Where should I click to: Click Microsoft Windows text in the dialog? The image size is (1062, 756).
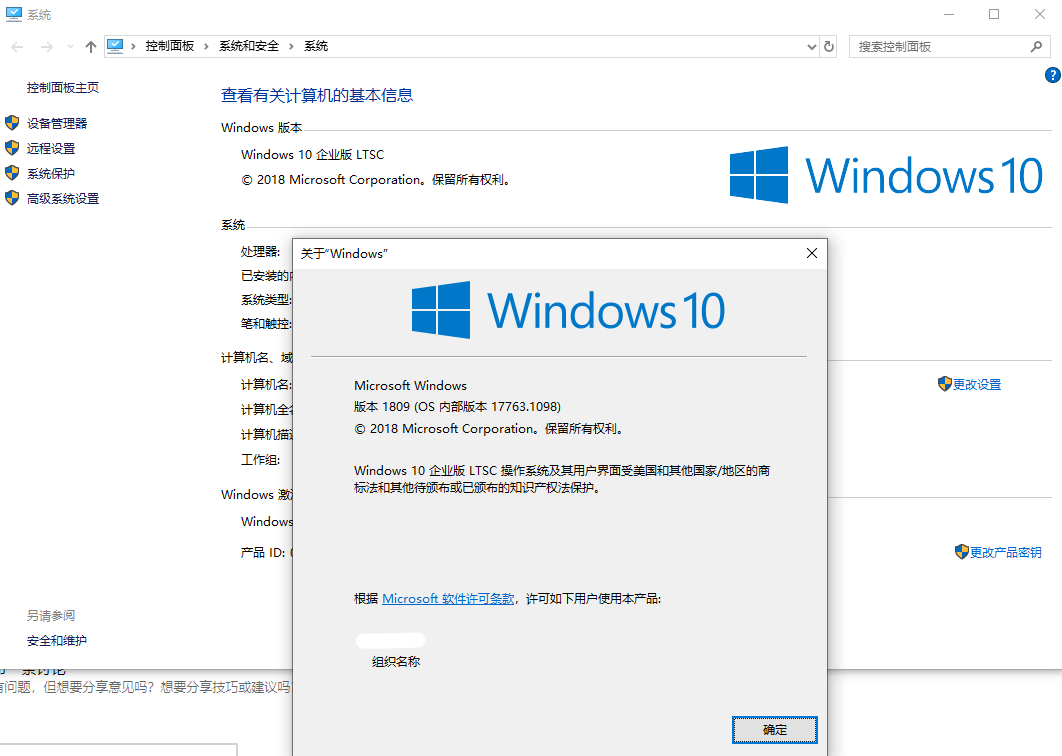[410, 385]
